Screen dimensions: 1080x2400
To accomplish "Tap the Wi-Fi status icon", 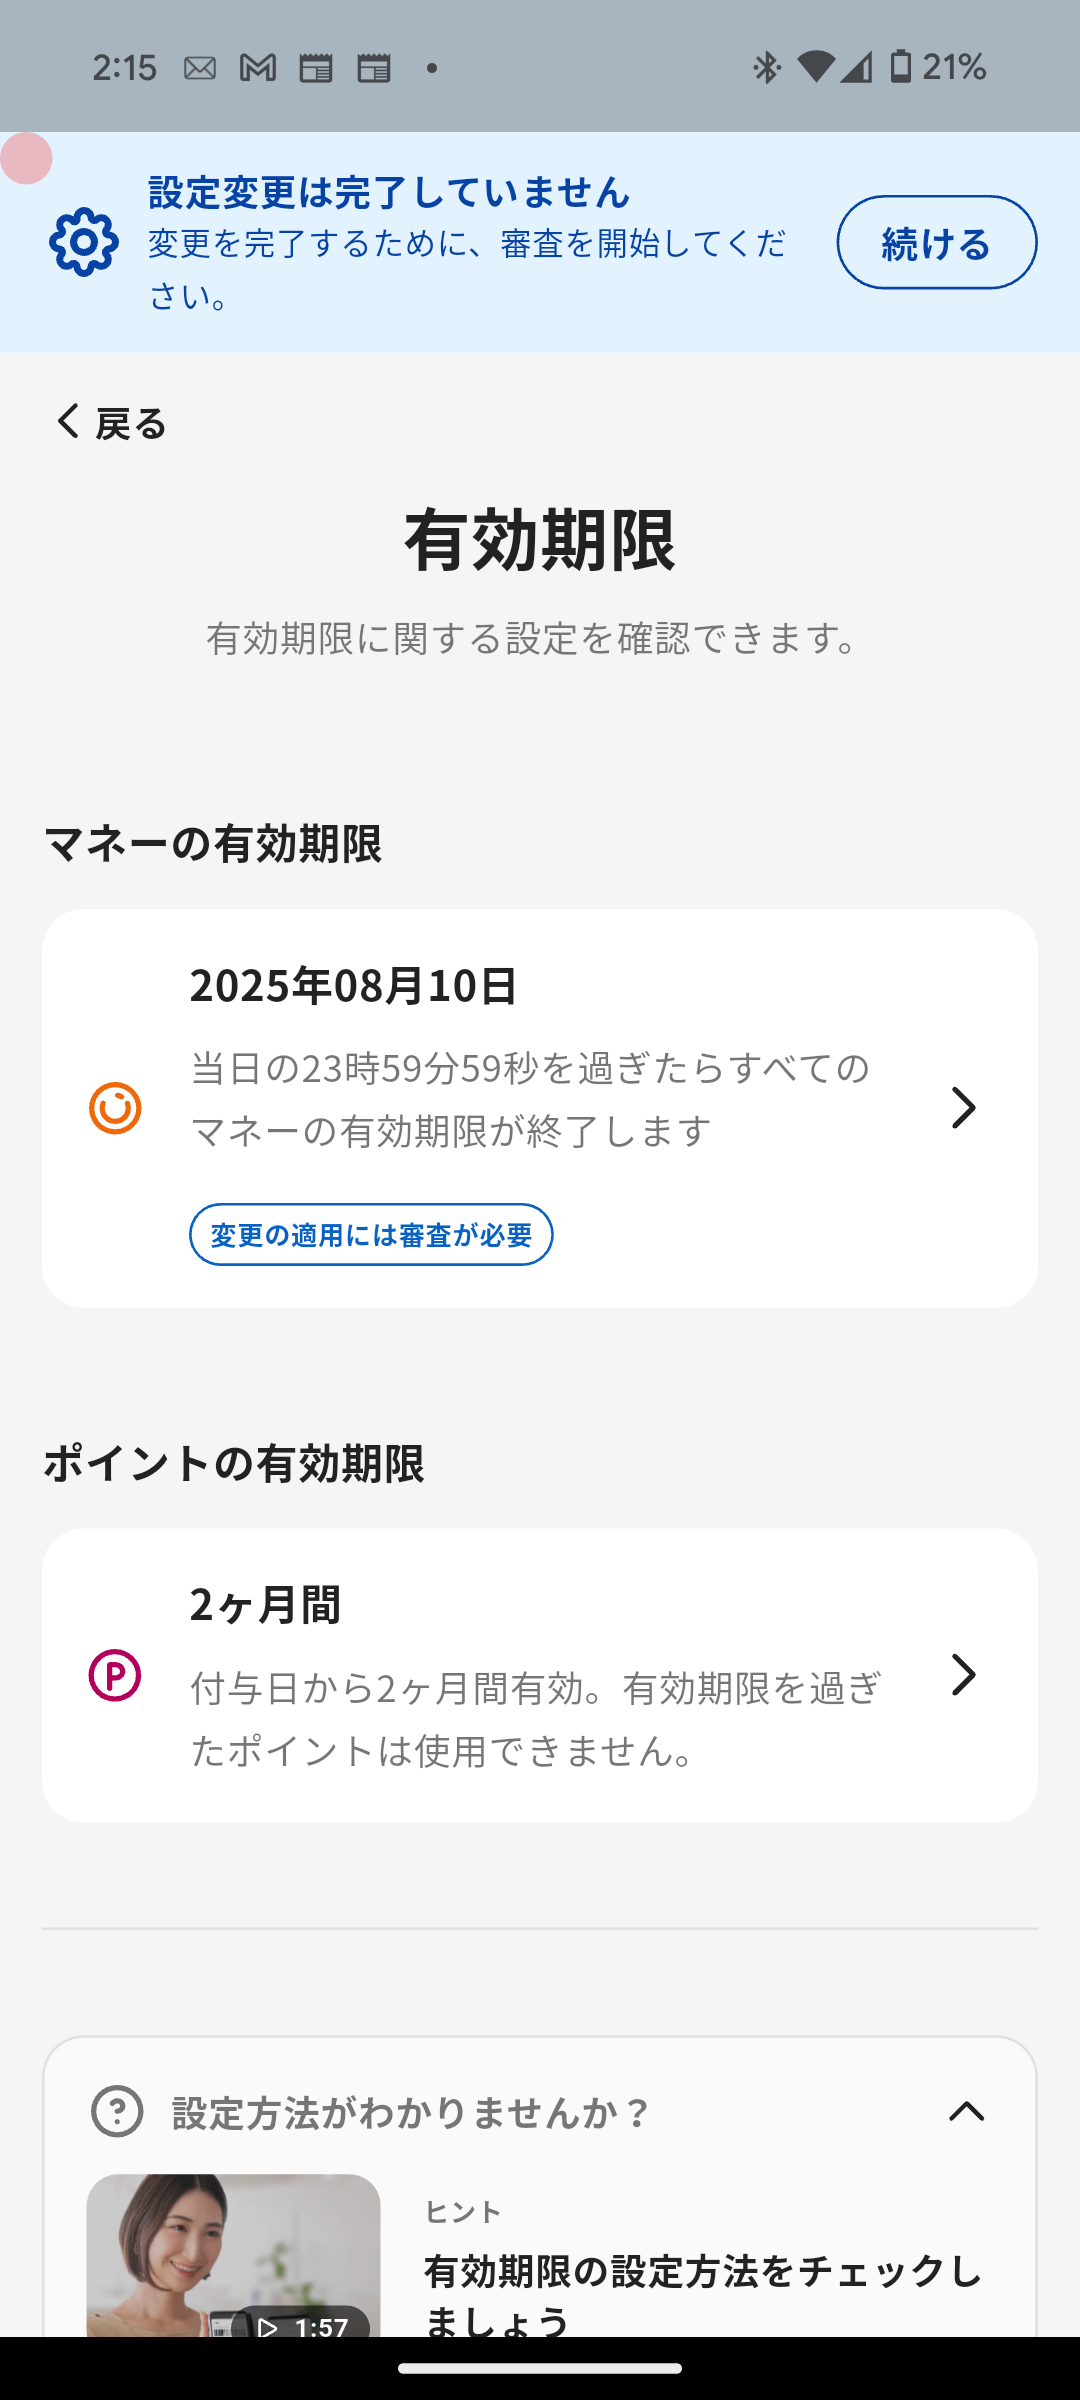I will tap(816, 67).
